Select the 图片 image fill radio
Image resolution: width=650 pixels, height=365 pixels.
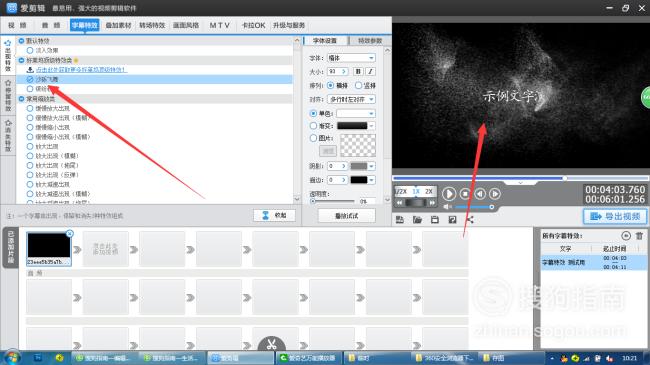[313, 138]
